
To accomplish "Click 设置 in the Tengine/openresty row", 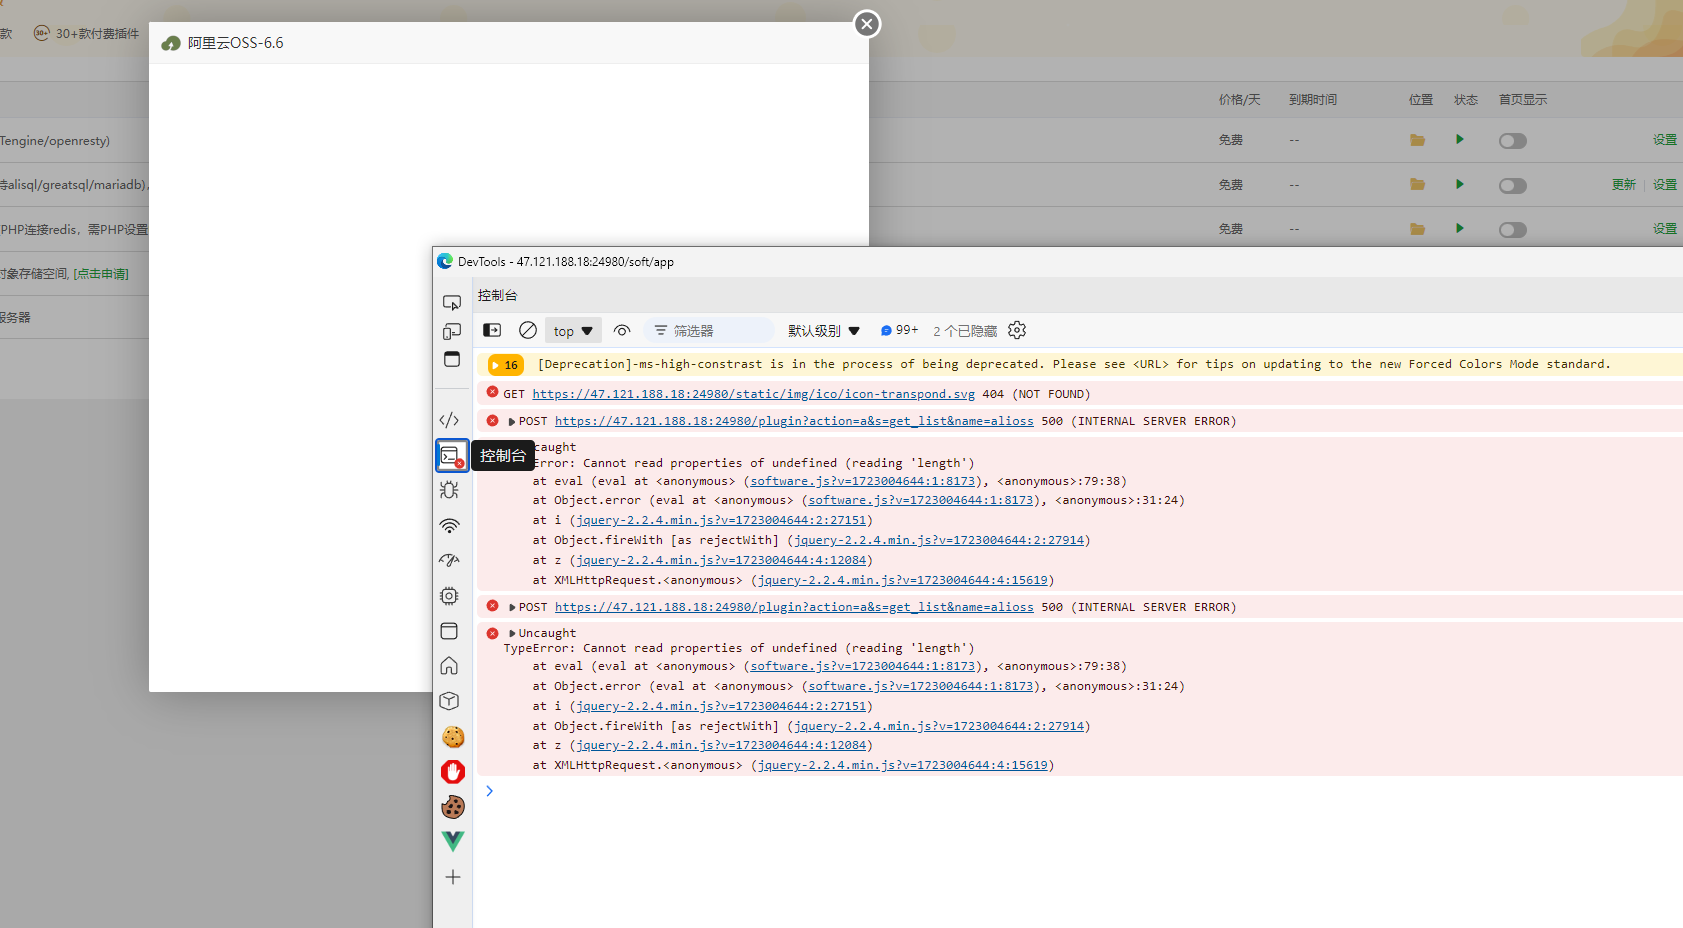I will click(1664, 140).
